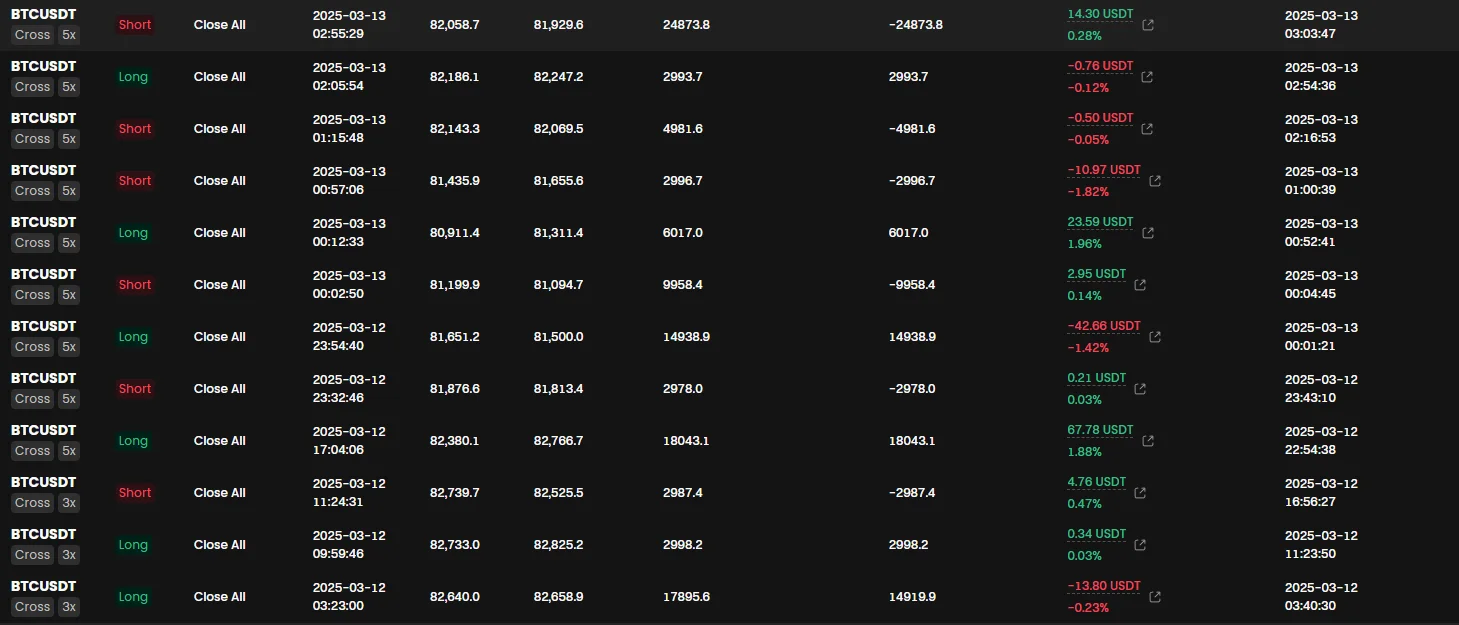1459x625 pixels.
Task: Share the 67.78 USDT winning trade
Action: pyautogui.click(x=1148, y=441)
